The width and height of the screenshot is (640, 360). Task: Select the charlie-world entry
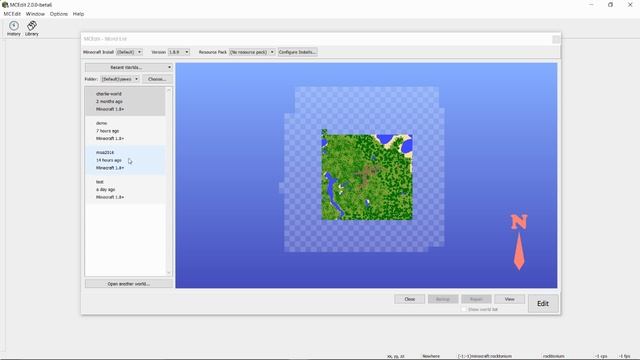pyautogui.click(x=125, y=101)
